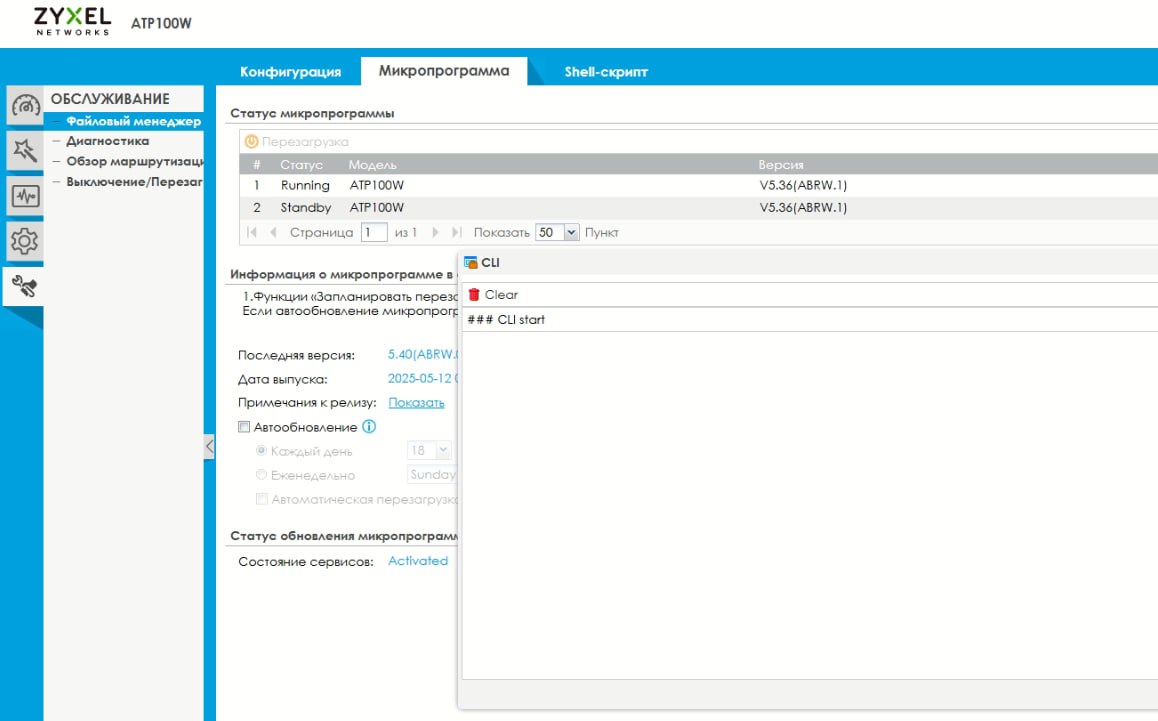Go to previous page of firmware table
Image resolution: width=1158 pixels, height=721 pixels.
[x=273, y=232]
